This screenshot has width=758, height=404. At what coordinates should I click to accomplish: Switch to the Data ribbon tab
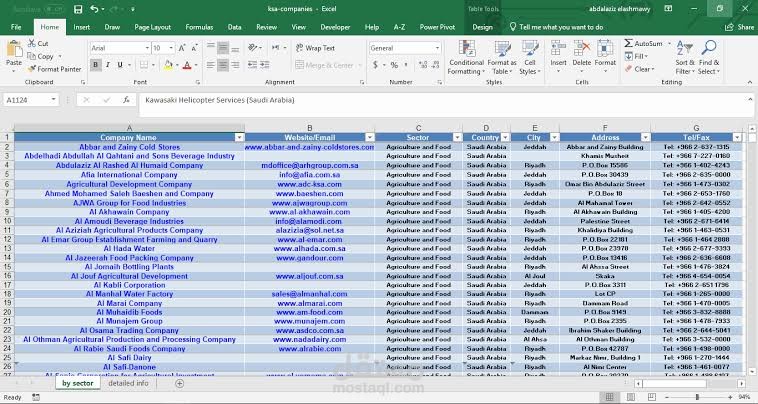pyautogui.click(x=234, y=27)
